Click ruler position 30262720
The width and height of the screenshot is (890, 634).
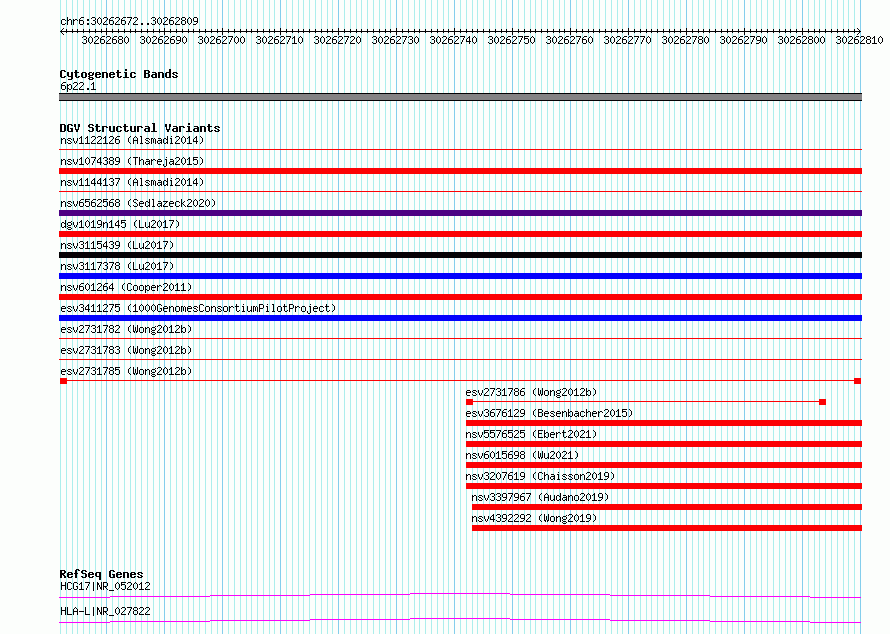point(337,40)
